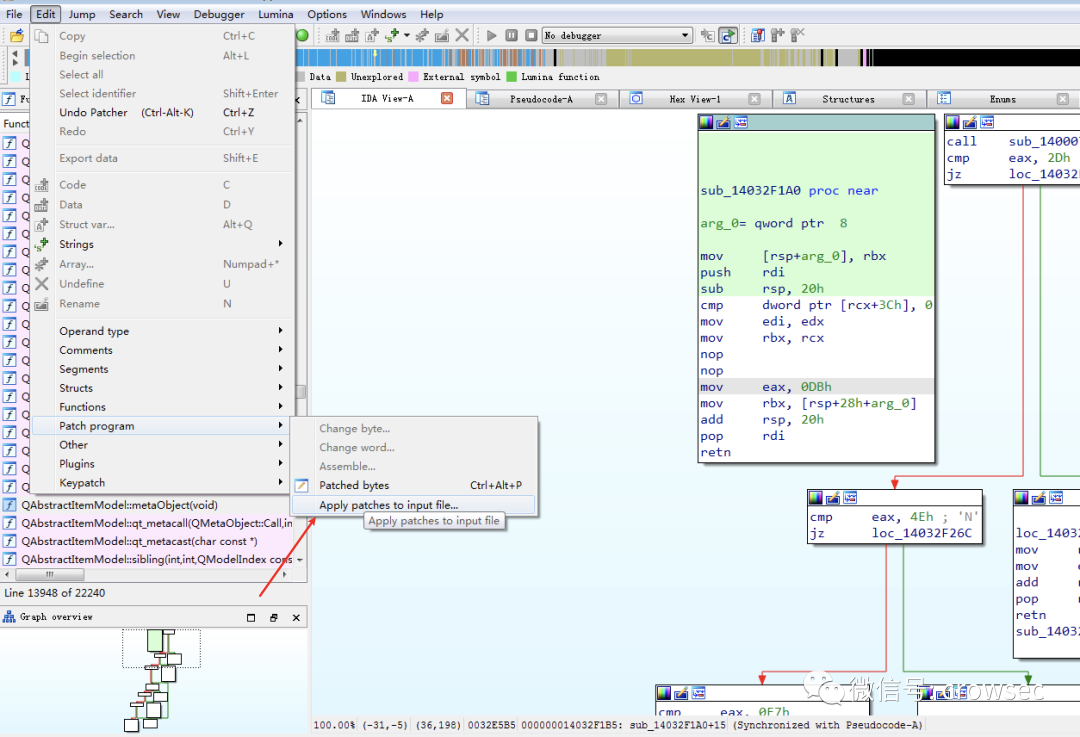Click the color icon of sub_14032F1A0 node
The image size is (1080, 737).
tap(706, 123)
